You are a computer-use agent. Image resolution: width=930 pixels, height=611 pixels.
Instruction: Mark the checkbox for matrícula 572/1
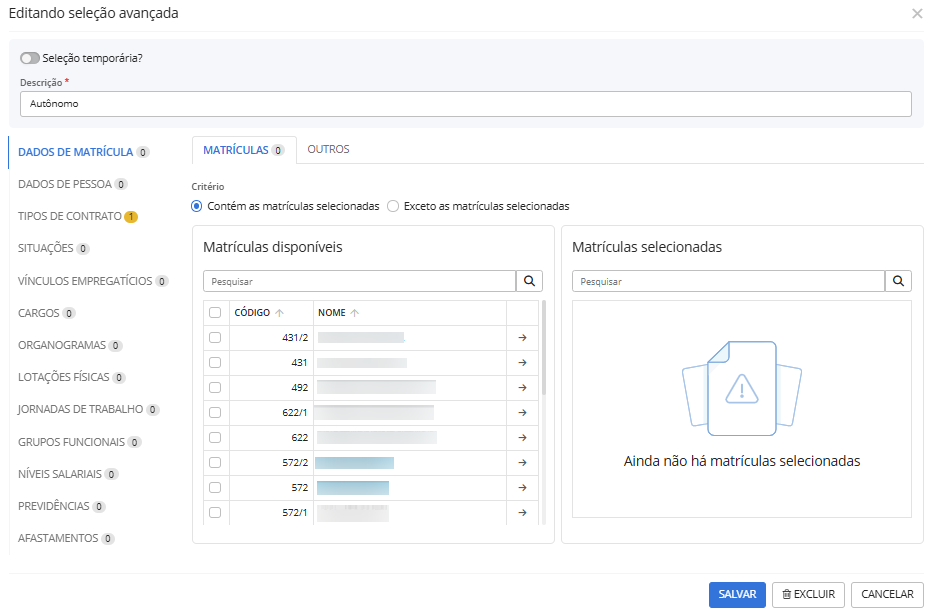pos(215,512)
